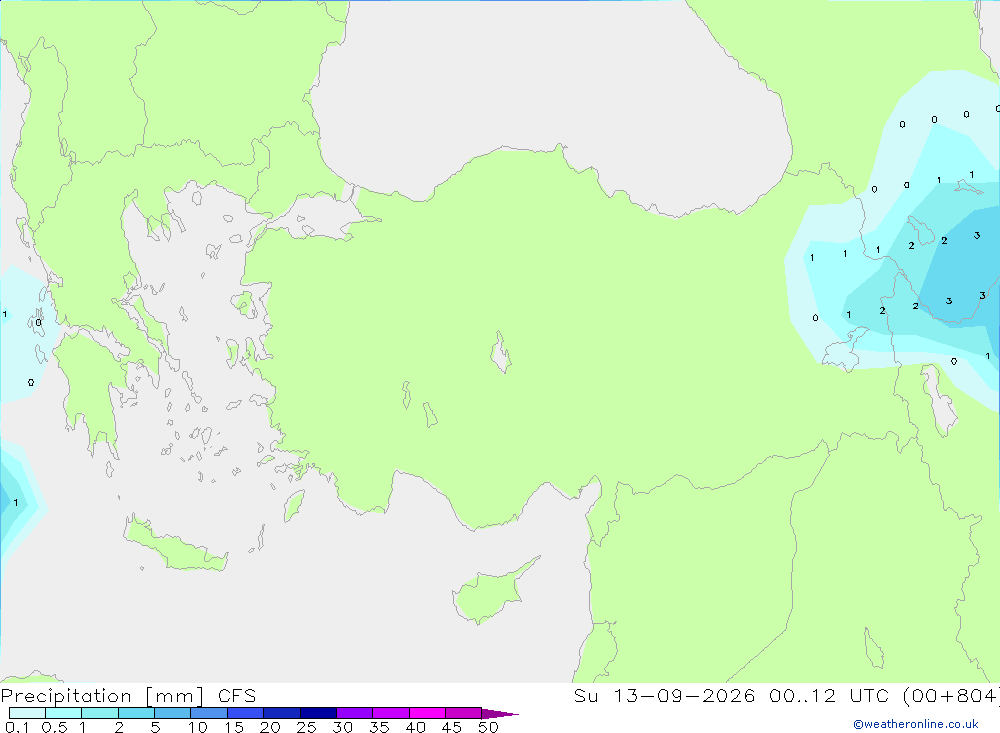Click the '35' legend scale label
The image size is (1000, 733).
click(379, 727)
